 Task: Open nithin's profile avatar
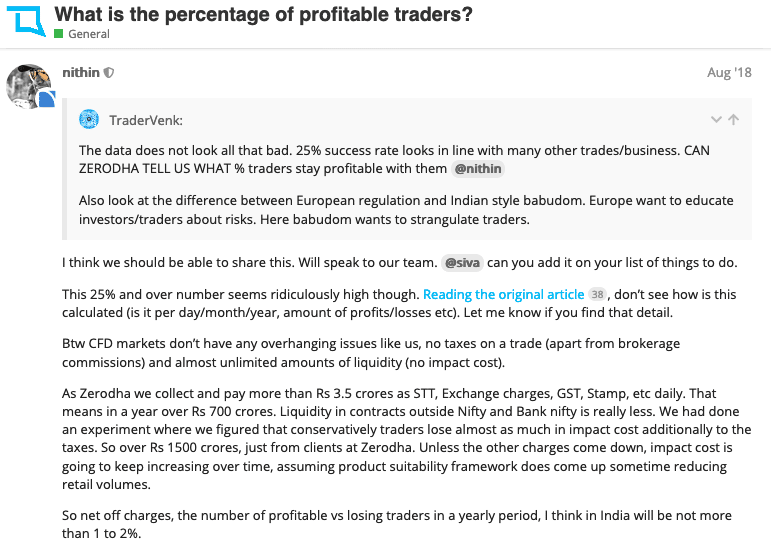point(28,86)
